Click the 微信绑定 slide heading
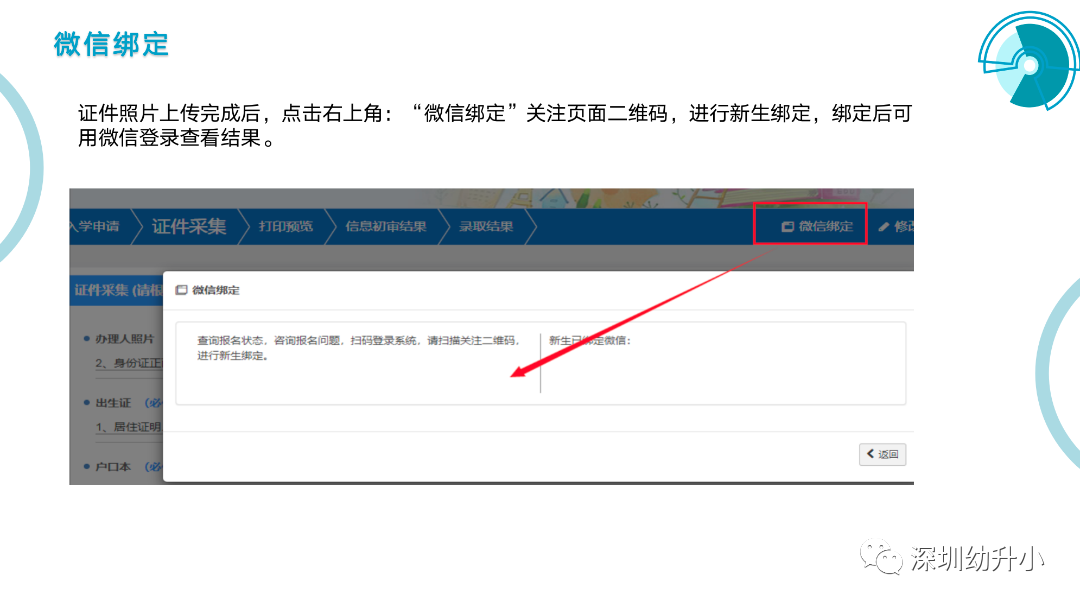This screenshot has height=607, width=1080. 111,44
